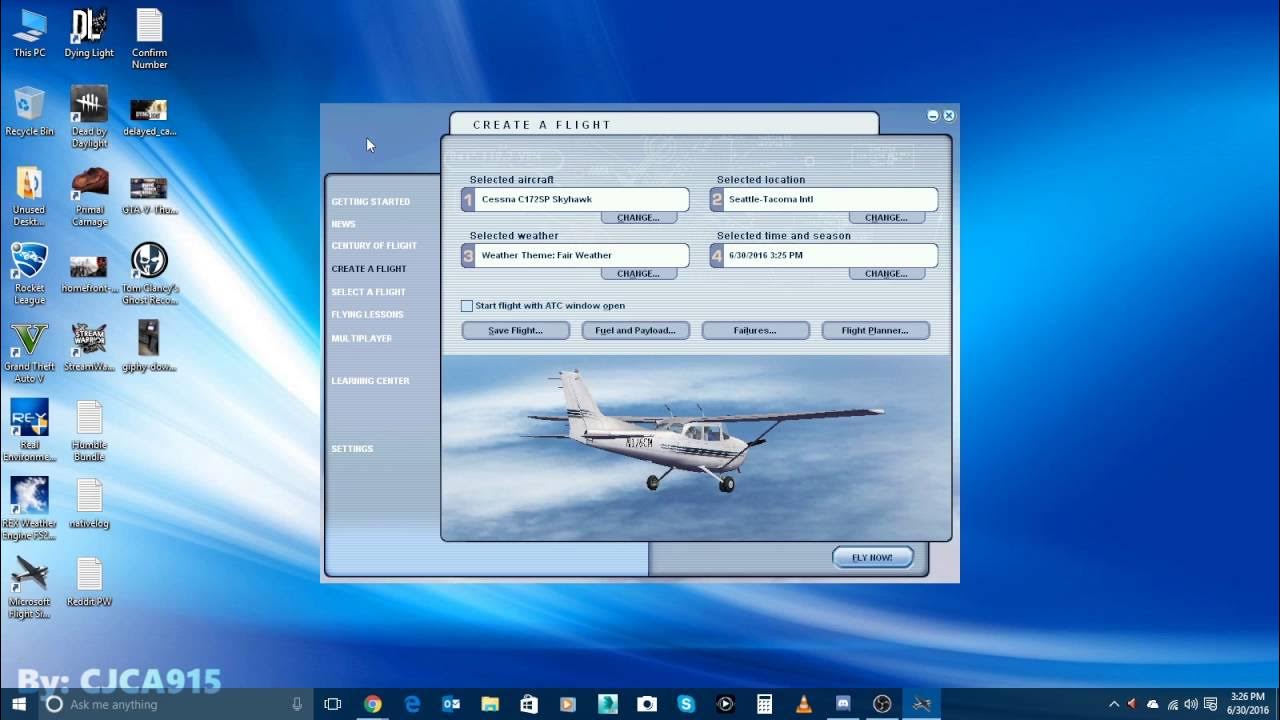Open Century of Flight section

[374, 246]
